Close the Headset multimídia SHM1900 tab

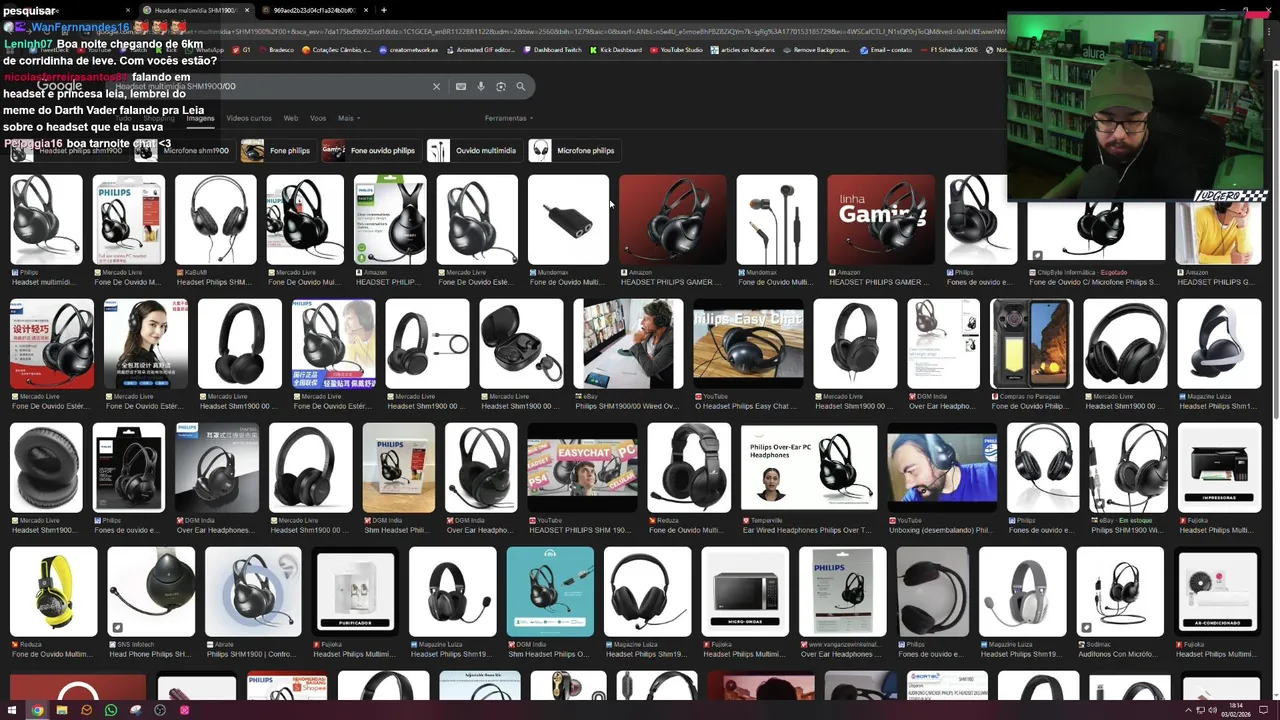click(x=247, y=10)
